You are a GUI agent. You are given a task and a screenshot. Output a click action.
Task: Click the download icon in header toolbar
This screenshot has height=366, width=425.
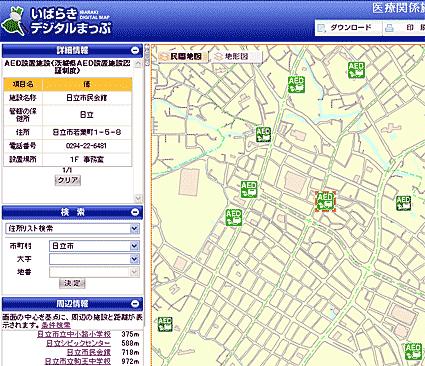click(x=322, y=28)
